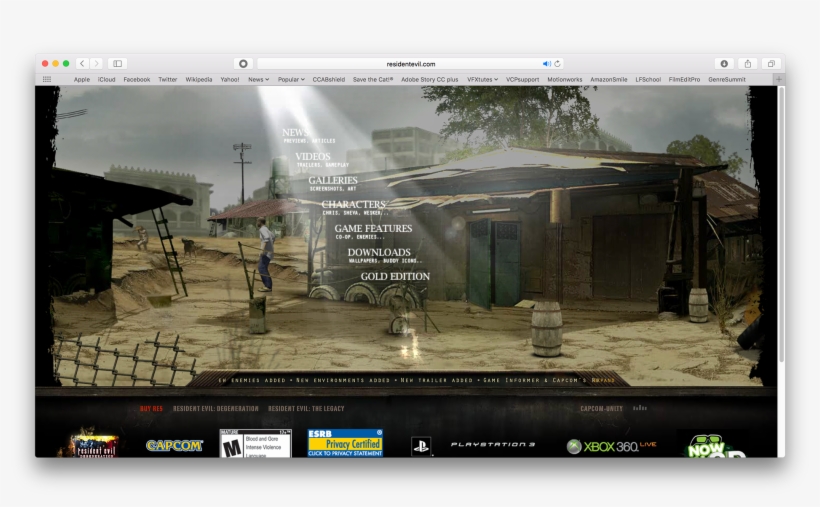This screenshot has height=507, width=820.
Task: Expand the News bookmarks folder
Action: pos(258,79)
